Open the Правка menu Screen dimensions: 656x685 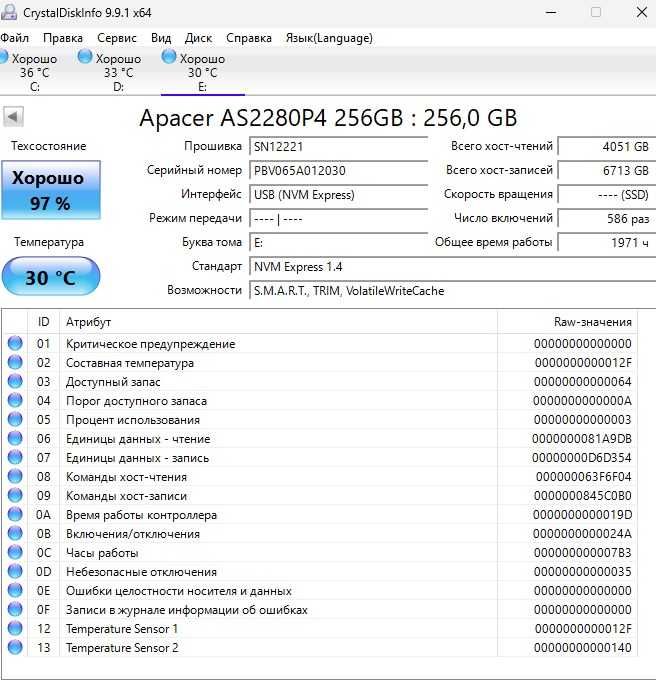(63, 38)
